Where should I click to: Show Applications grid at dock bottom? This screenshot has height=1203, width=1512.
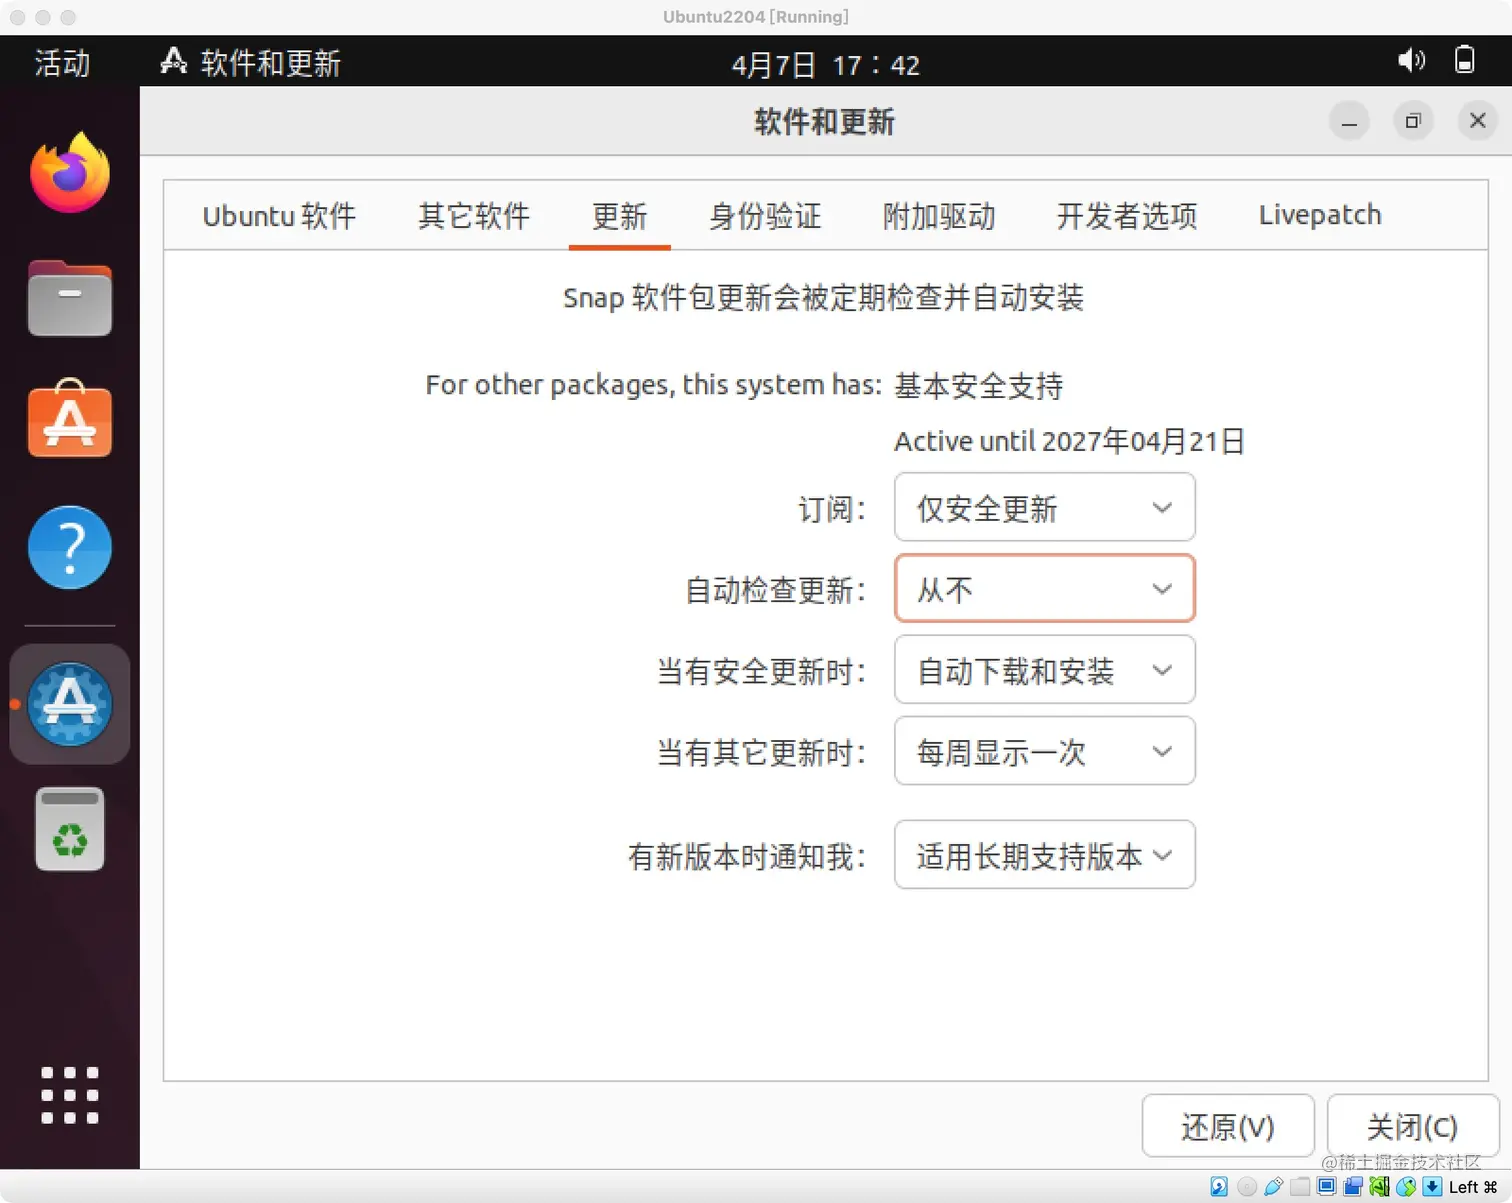click(x=70, y=1095)
